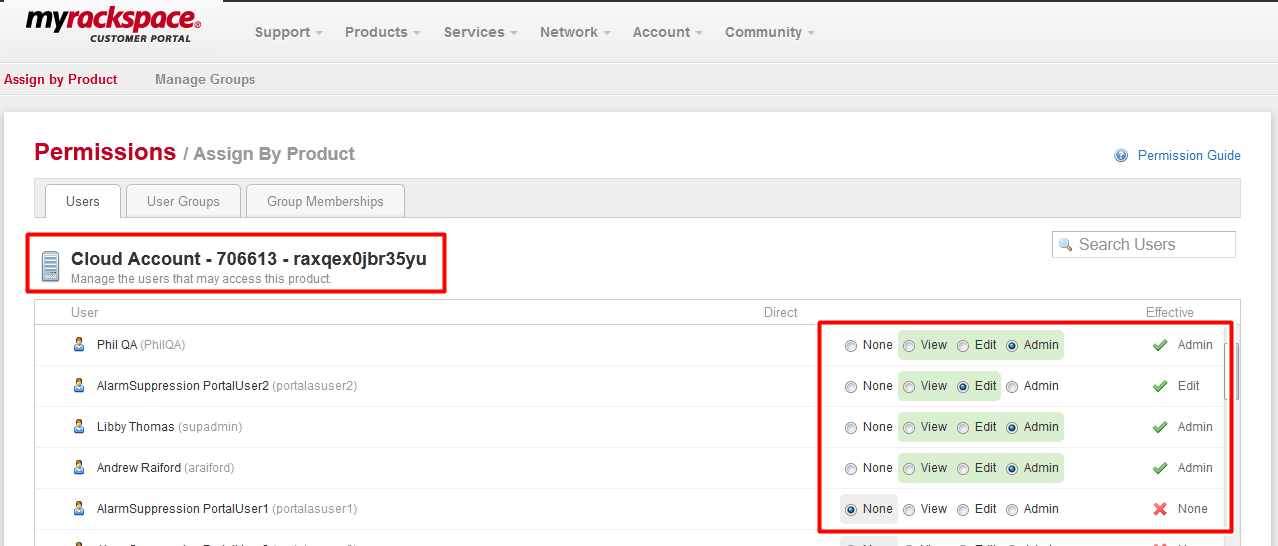Select Edit radio for AlarmSuppression PortalUser1

coord(963,510)
